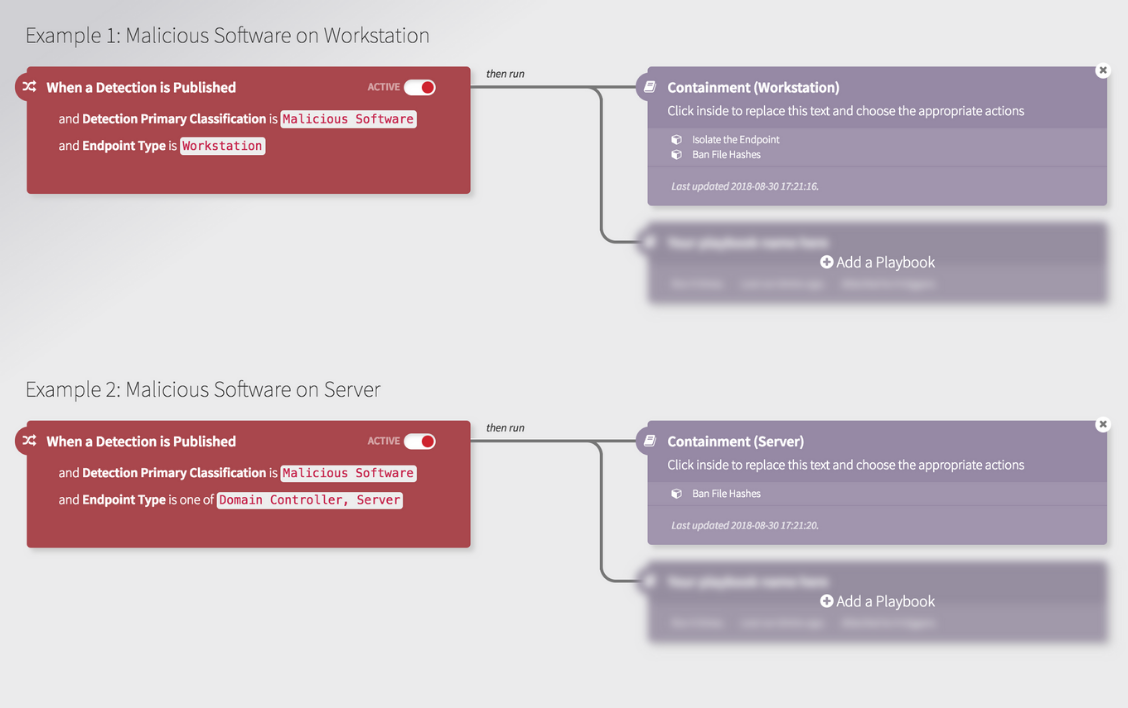This screenshot has height=708, width=1128.
Task: Click the cube icon beside Isolate the Endpoint
Action: [x=677, y=140]
